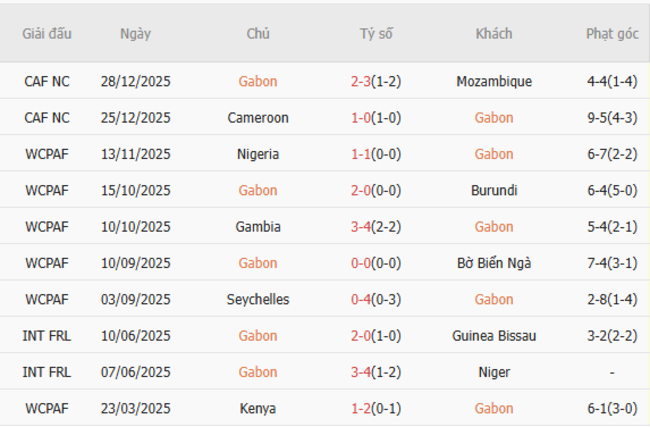Click the 9-5 corner stat for Cameroon match

598,118
